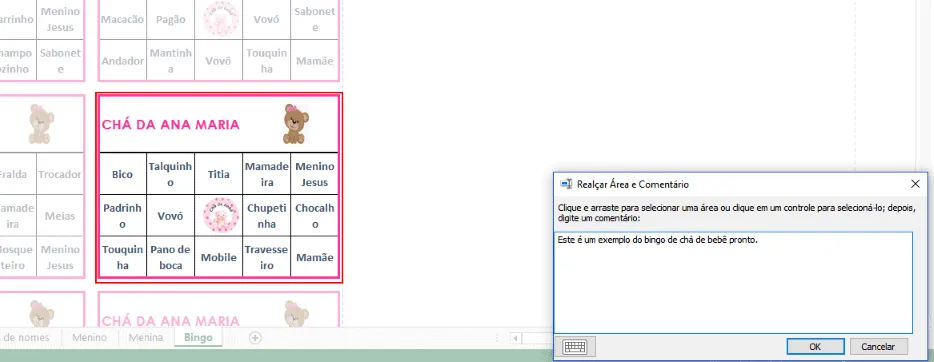Click the faded teddy bear in bottom card
The image size is (934, 362).
click(x=295, y=313)
